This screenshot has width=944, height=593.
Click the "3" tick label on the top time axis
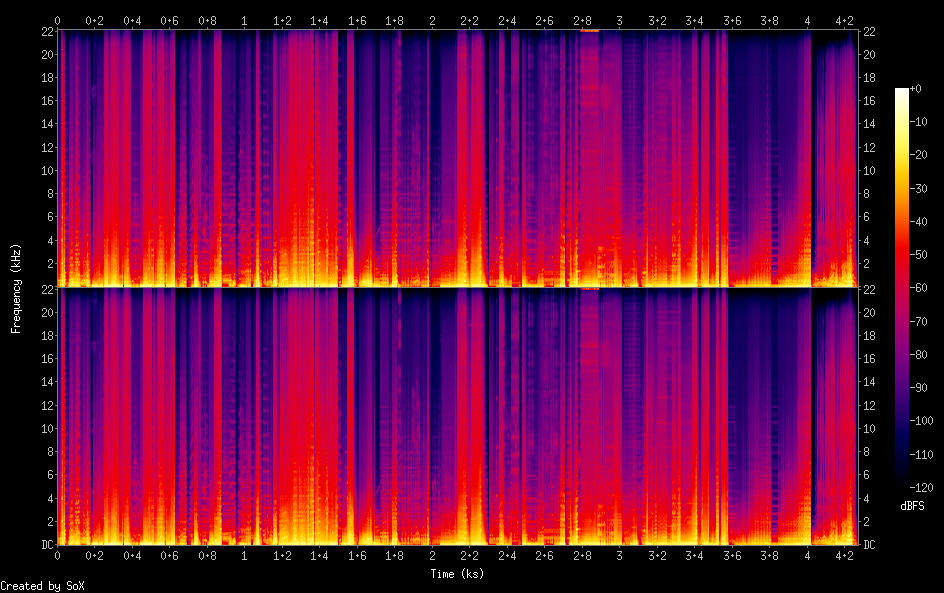coord(620,20)
